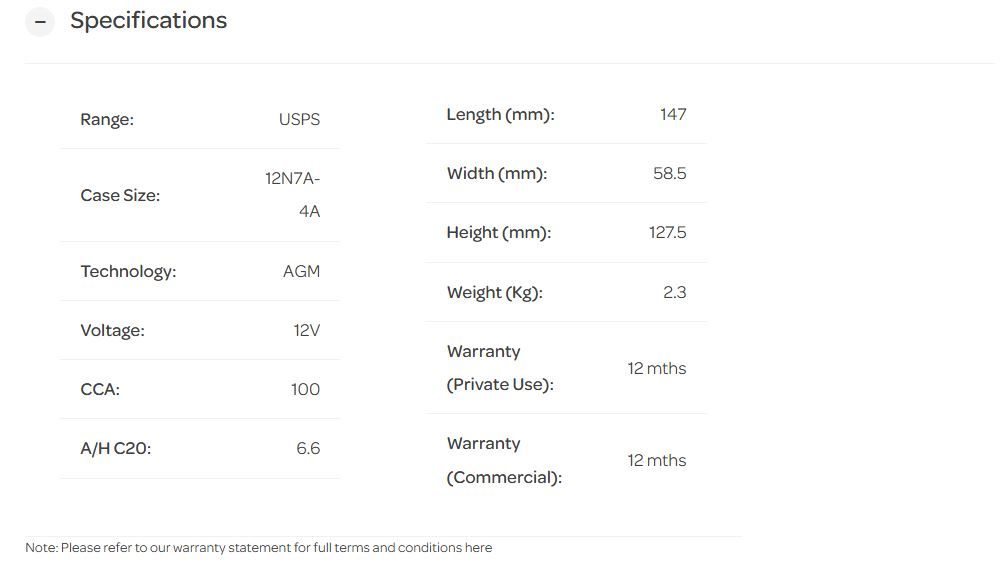Click the 127.5 height value

667,233
